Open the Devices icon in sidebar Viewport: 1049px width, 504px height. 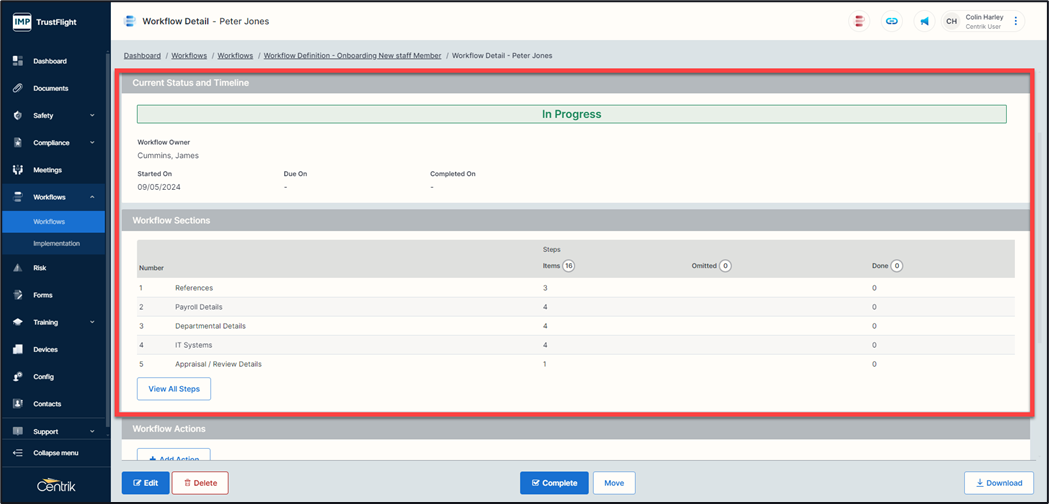[x=18, y=350]
